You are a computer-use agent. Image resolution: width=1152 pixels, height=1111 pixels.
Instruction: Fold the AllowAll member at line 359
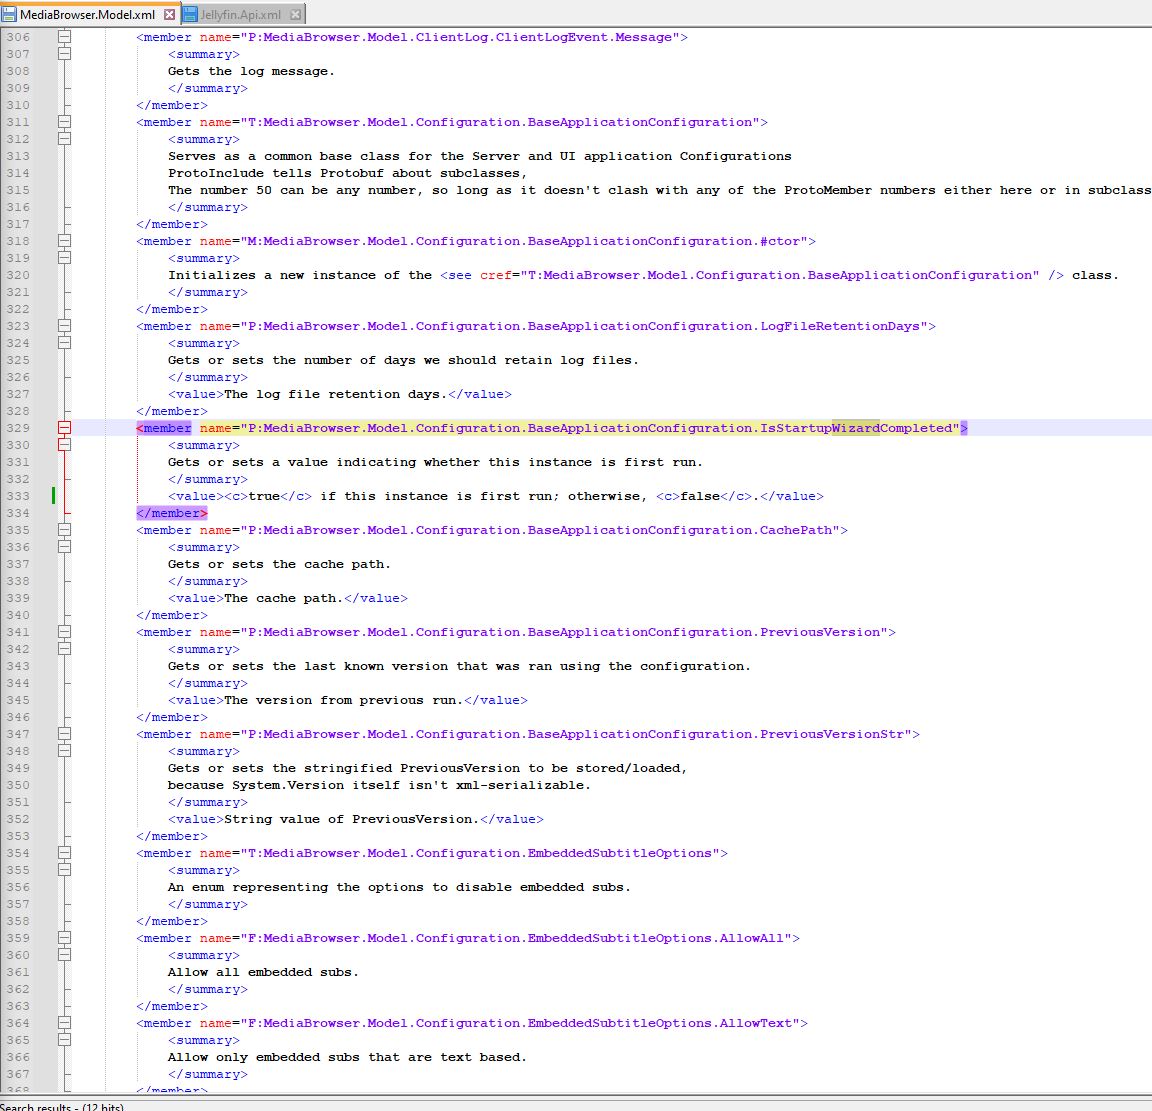coord(65,938)
